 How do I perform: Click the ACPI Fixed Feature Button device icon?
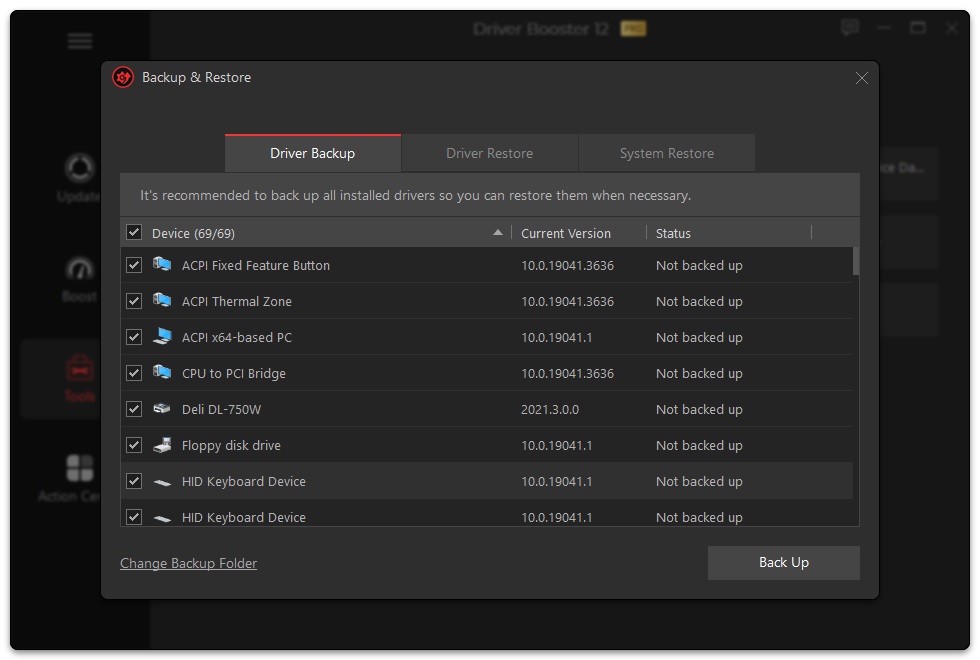click(162, 264)
